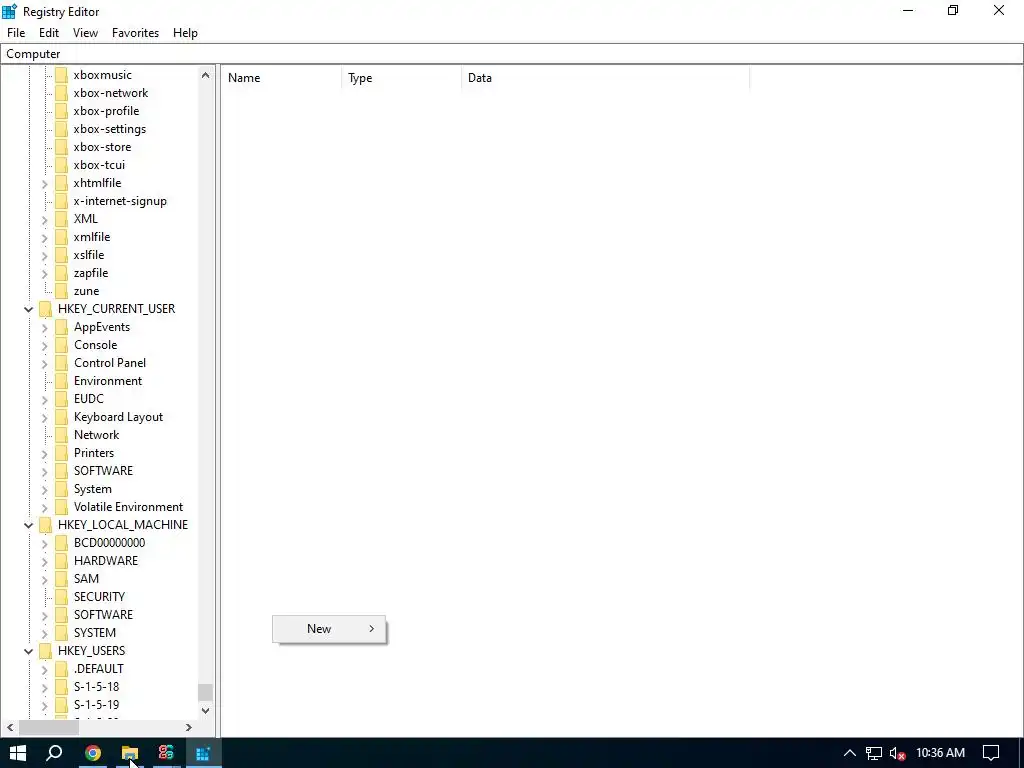Click the zune folder icon
Screen dimensions: 1024x768
61,291
